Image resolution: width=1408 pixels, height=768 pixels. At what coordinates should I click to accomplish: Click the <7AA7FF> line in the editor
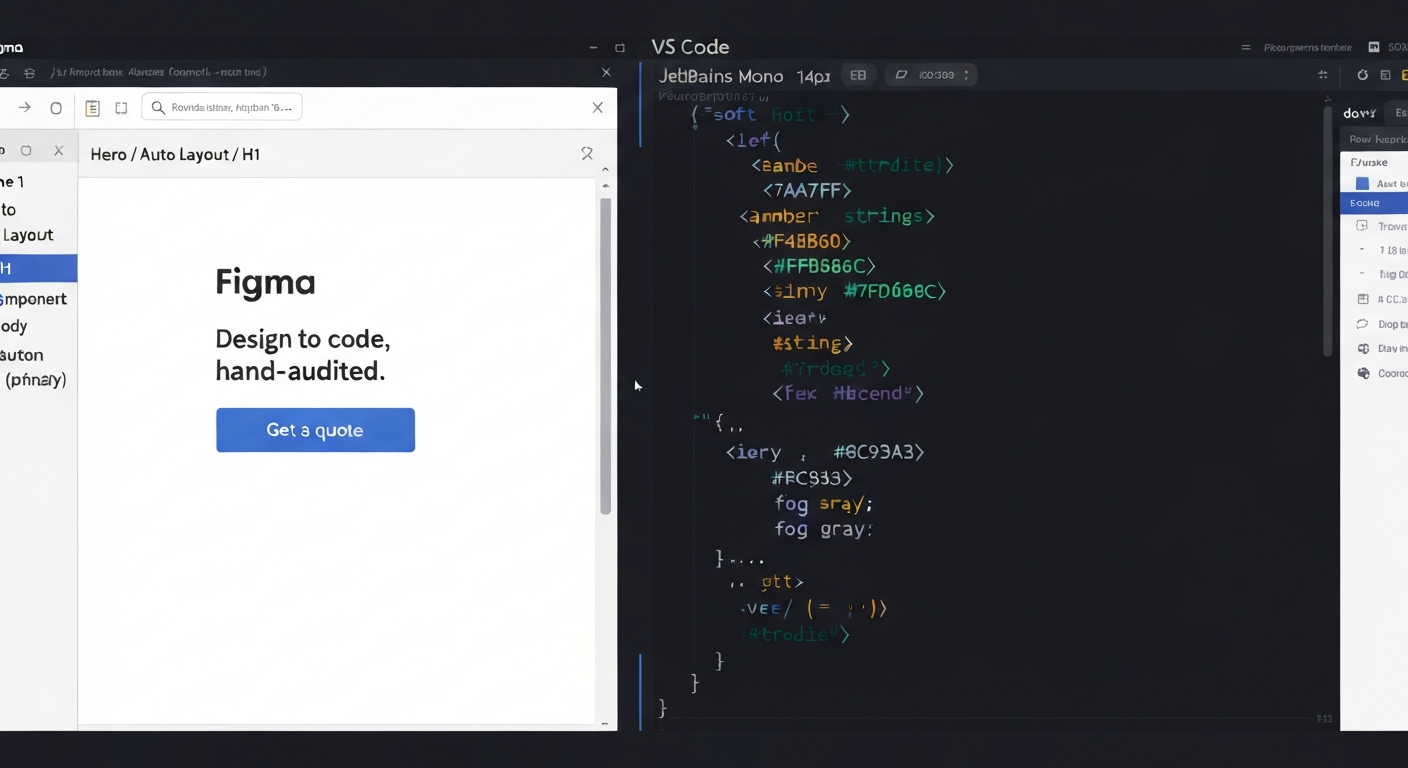[x=807, y=189]
